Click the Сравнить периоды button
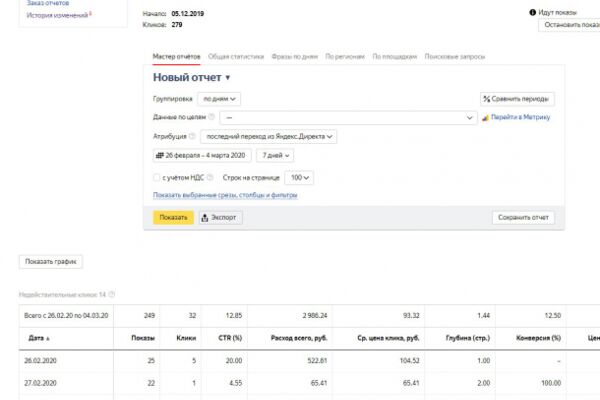600x400 pixels. click(x=517, y=99)
